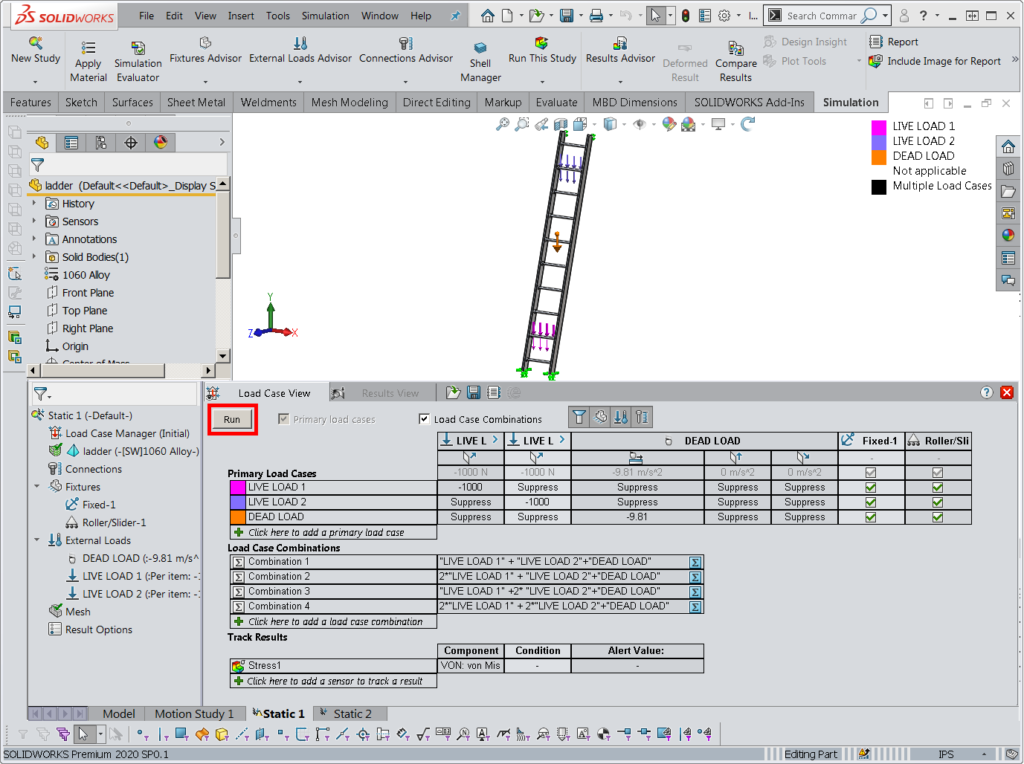Open DimXpertManager tab icon
This screenshot has width=1024, height=764.
tap(131, 142)
